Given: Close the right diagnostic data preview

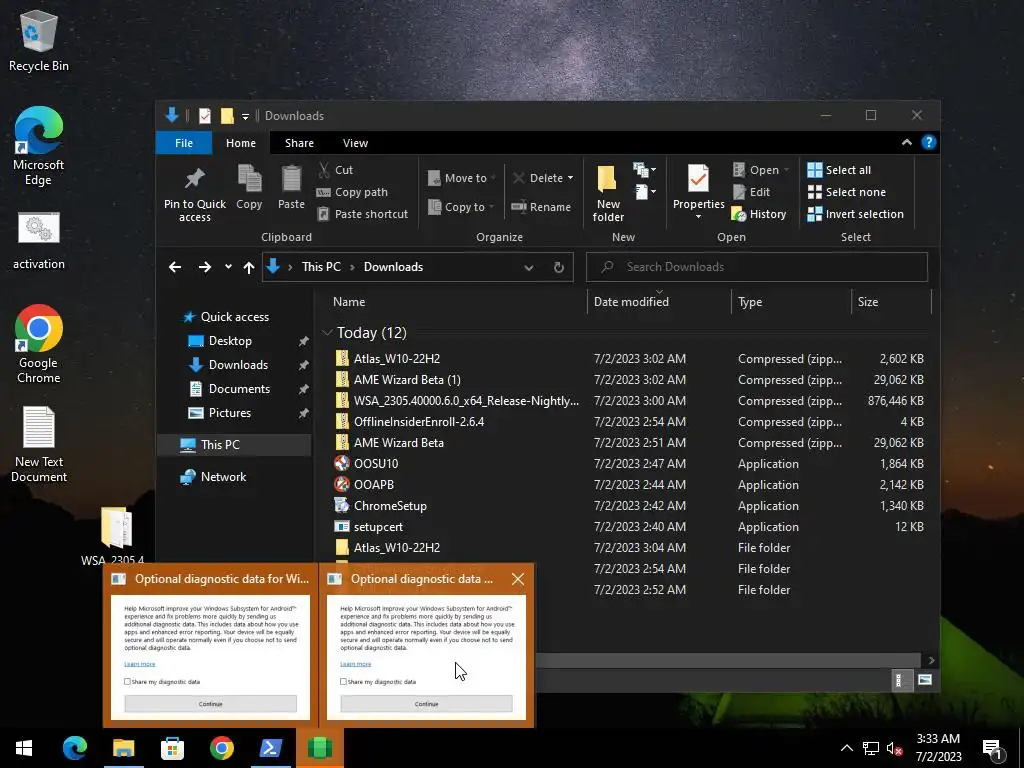Looking at the screenshot, I should click(518, 579).
